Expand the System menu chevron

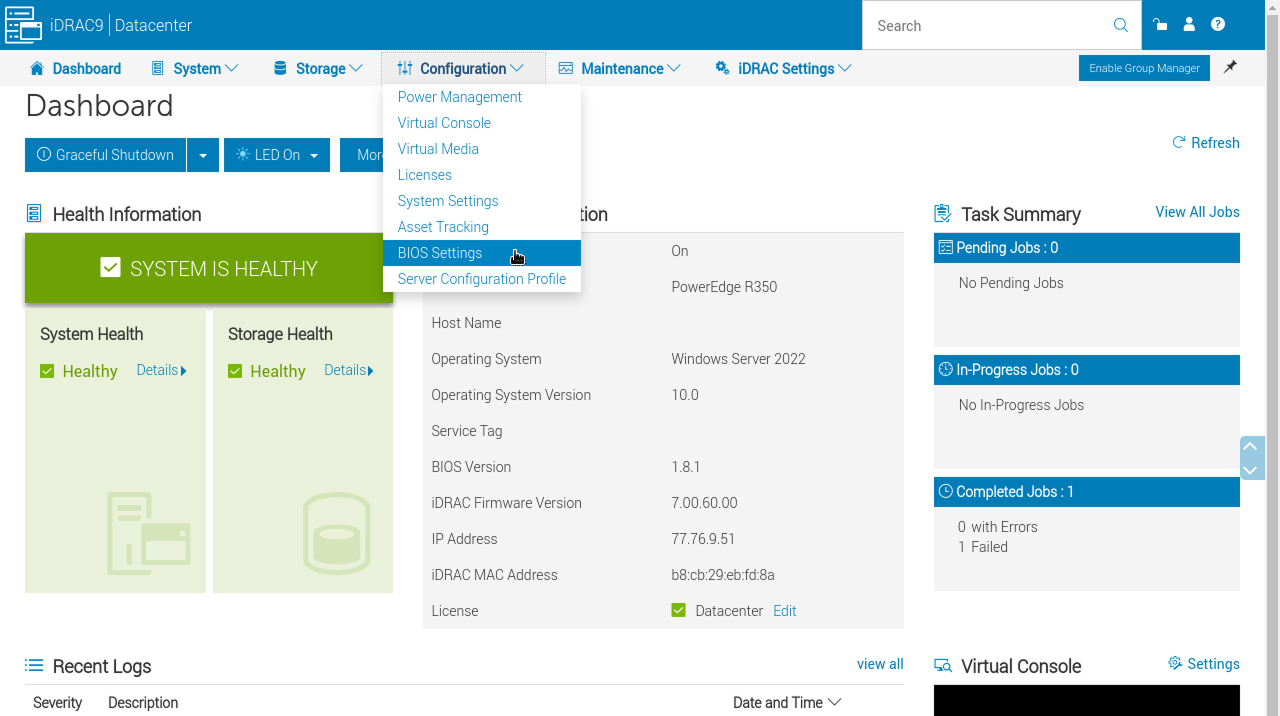pos(232,68)
